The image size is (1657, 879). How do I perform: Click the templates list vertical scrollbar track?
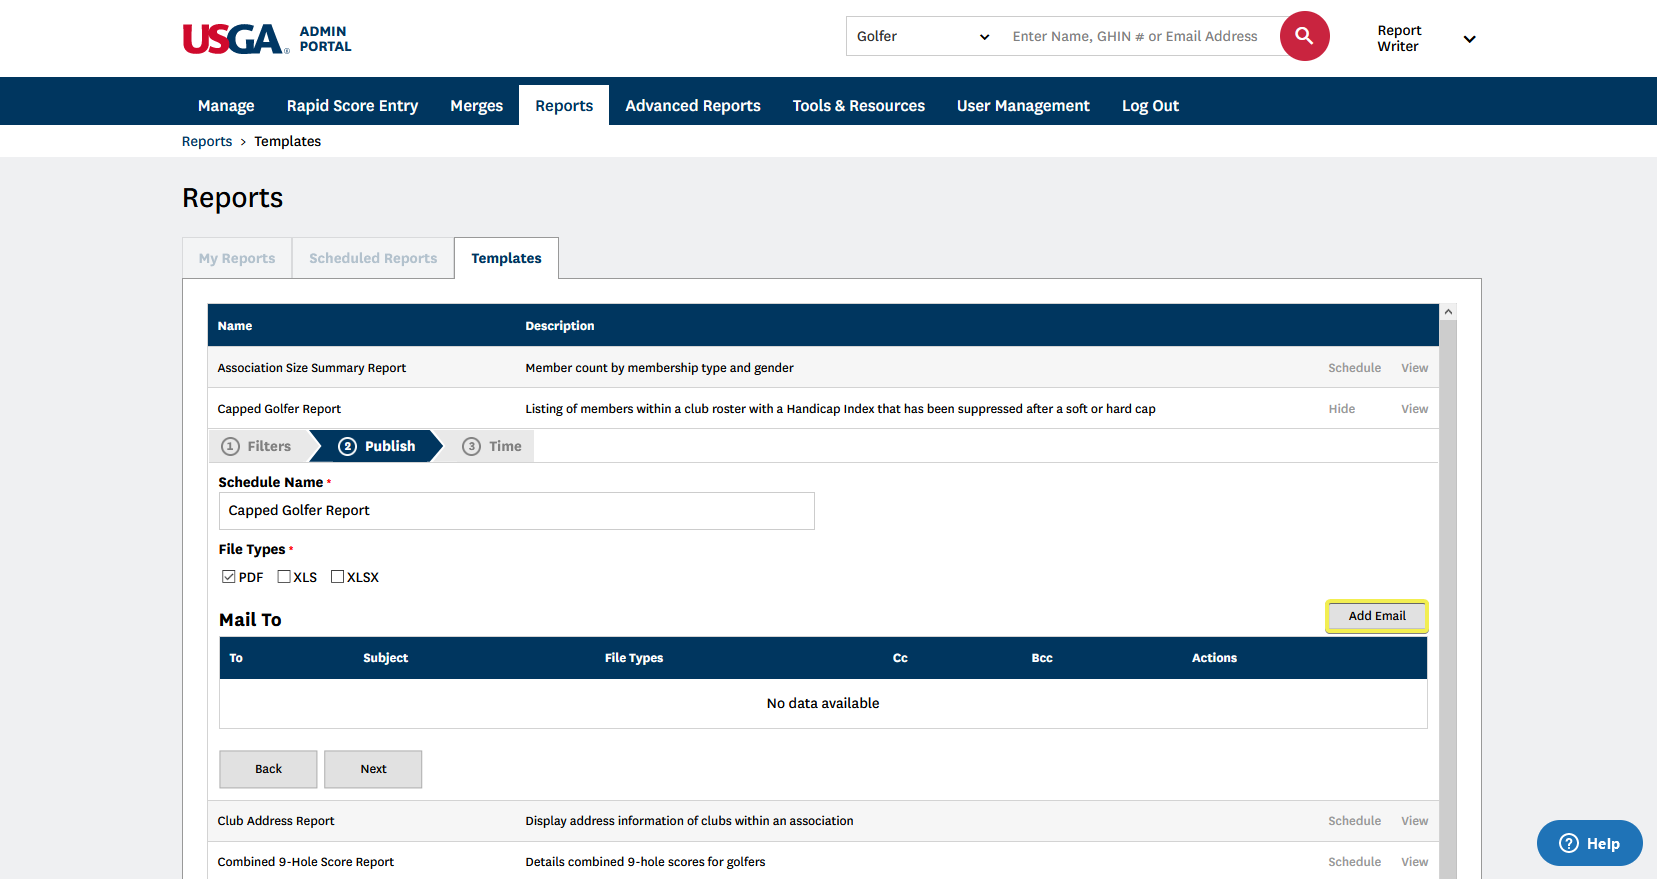tap(1447, 600)
